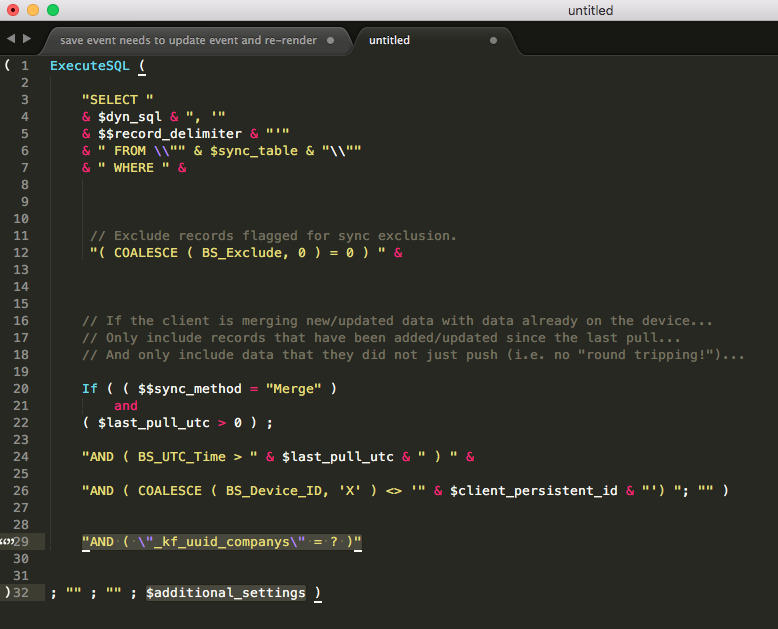Click line number 1 in the gutter
Image resolution: width=778 pixels, height=629 pixels.
click(x=25, y=65)
